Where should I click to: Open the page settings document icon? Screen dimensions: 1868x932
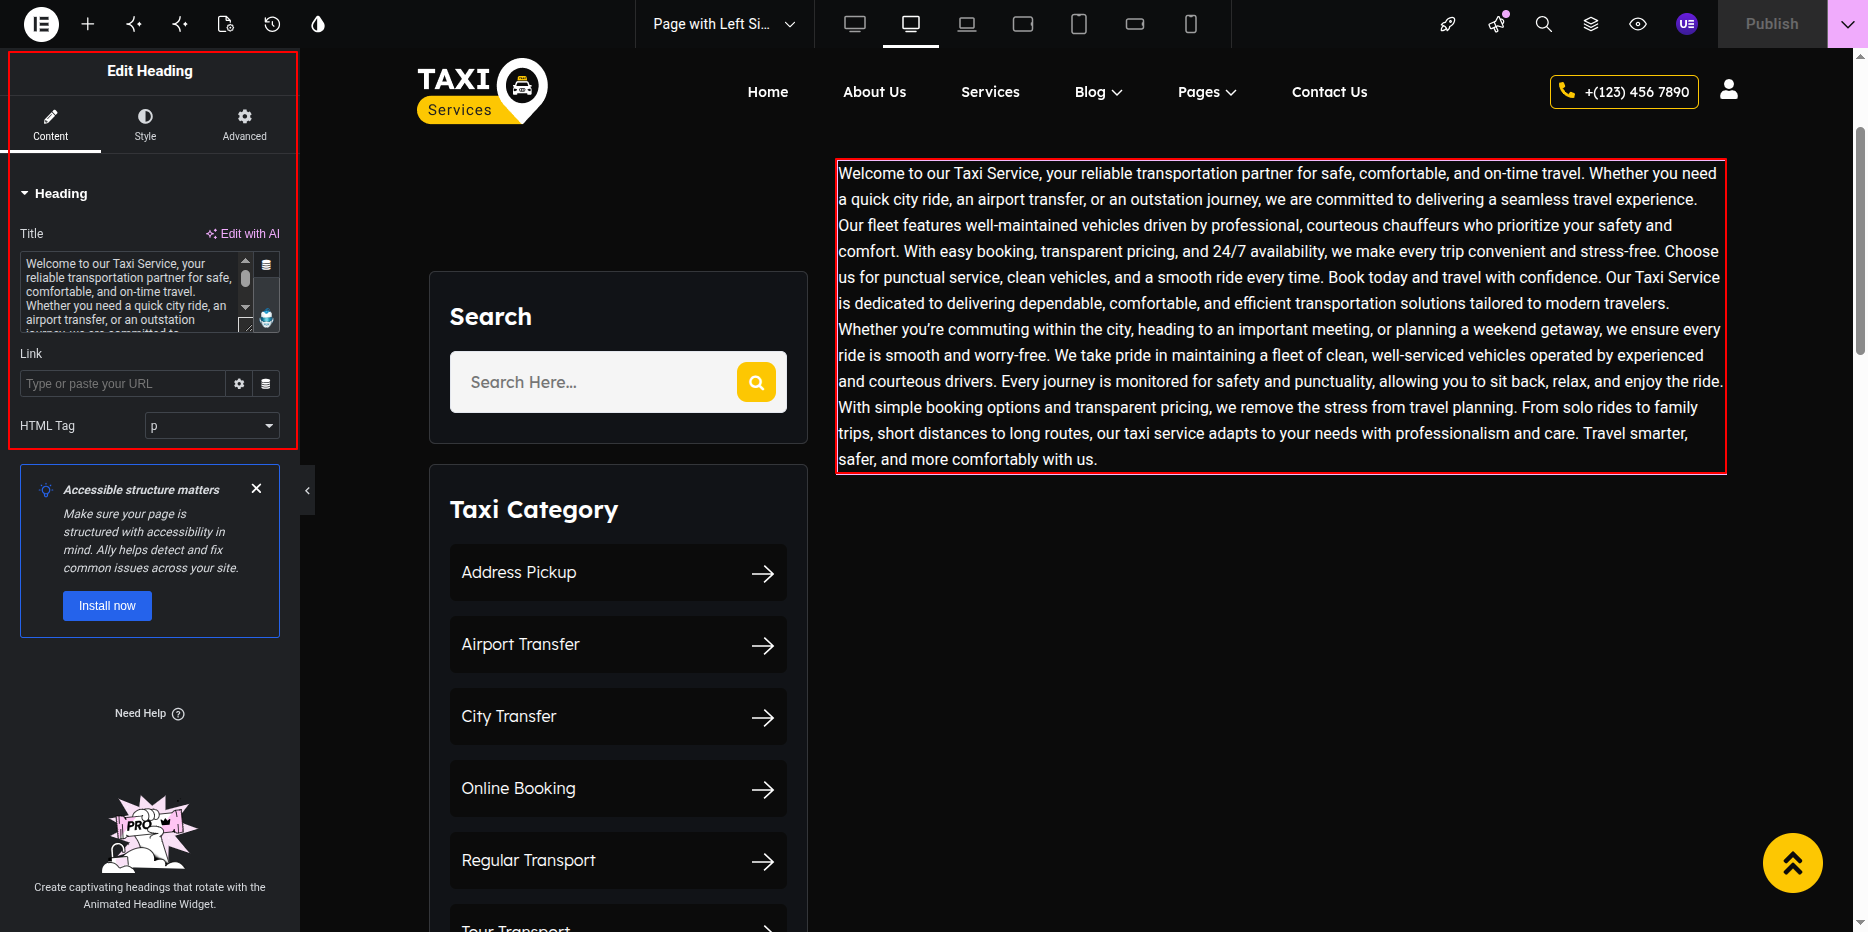tap(226, 24)
